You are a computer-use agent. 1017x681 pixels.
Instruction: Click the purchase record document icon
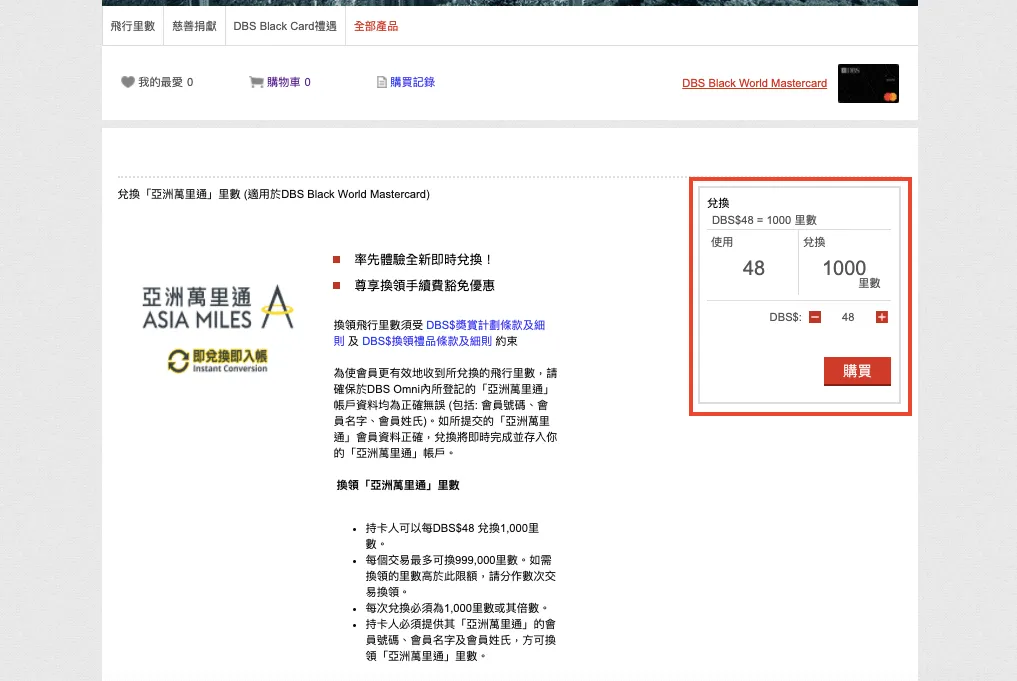381,82
